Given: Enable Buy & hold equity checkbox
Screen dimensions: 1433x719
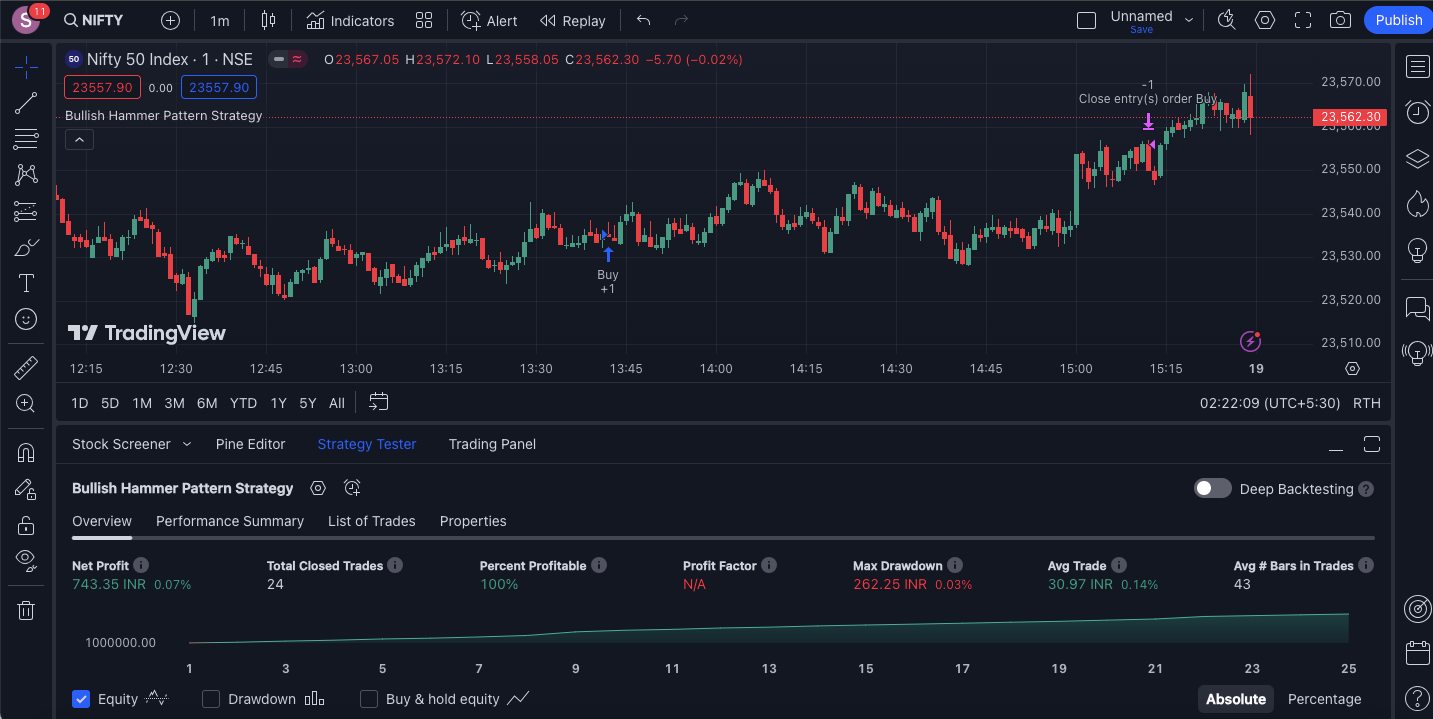Looking at the screenshot, I should [x=369, y=699].
